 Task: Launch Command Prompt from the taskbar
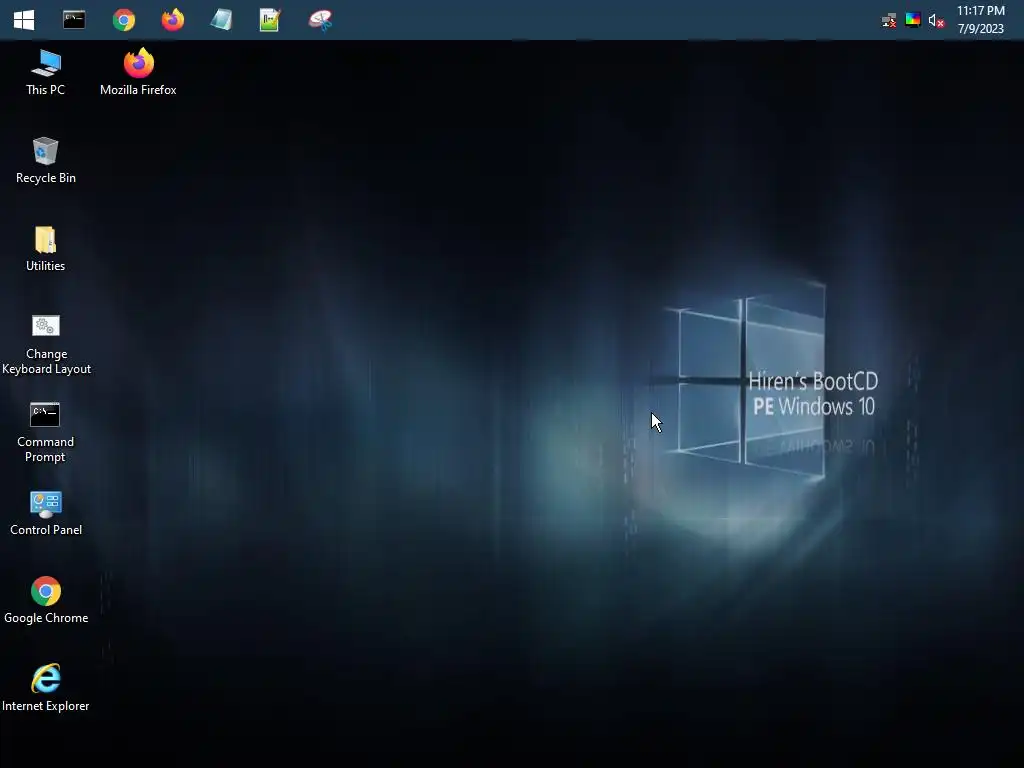(x=74, y=20)
